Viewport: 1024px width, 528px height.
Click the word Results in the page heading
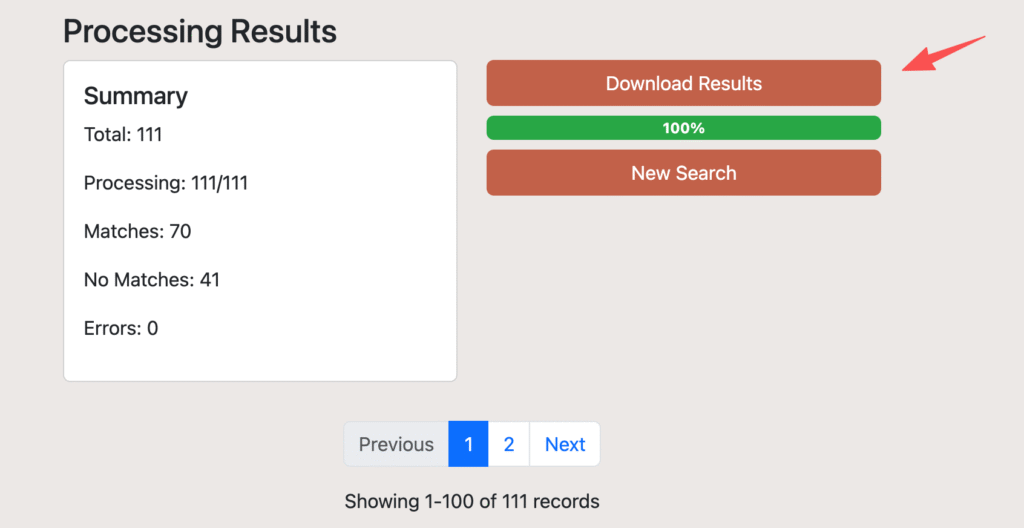(283, 31)
